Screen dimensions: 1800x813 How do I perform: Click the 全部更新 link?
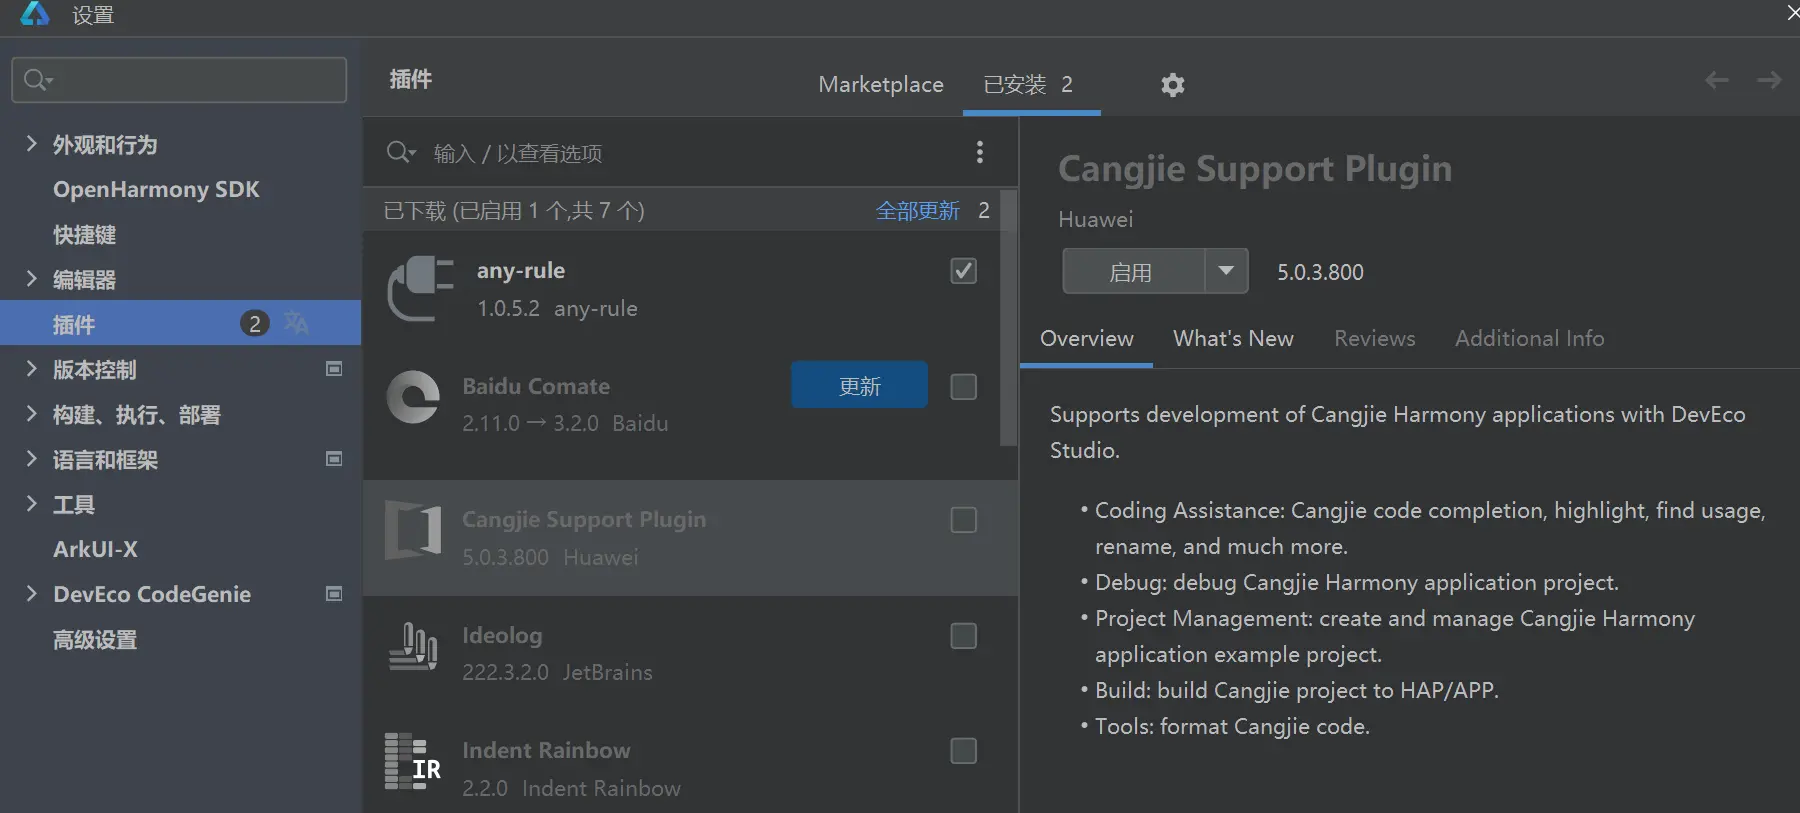917,211
